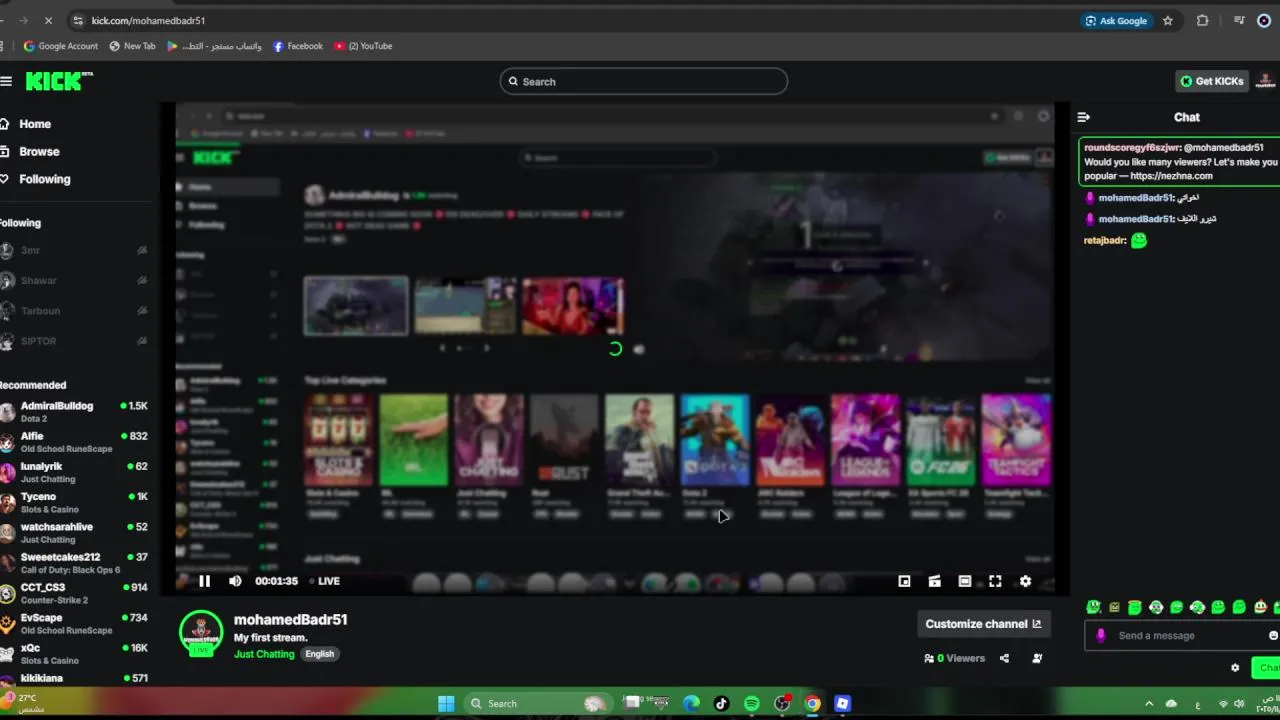Click the purple chat identity icon

click(x=1101, y=636)
